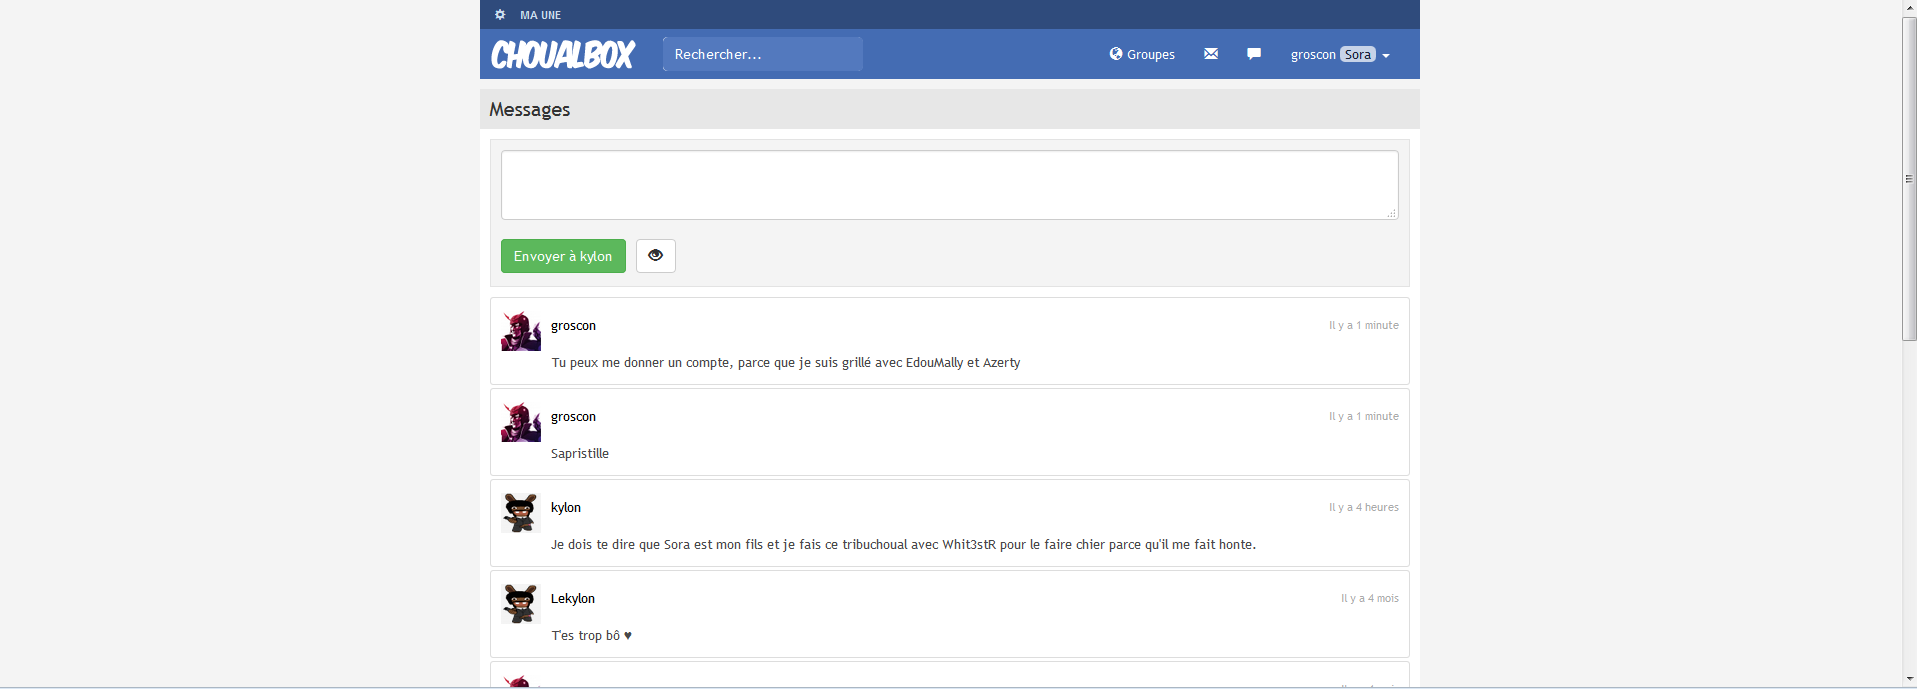Click the gear icon beside MA UNE
Screen dimensions: 1917x689
click(500, 15)
